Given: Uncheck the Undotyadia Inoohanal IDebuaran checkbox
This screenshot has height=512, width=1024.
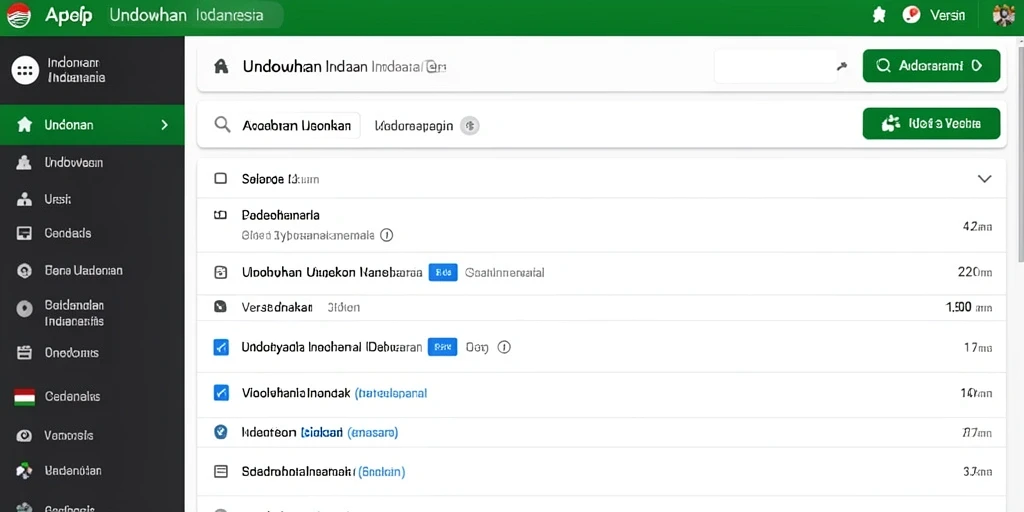Looking at the screenshot, I should [x=221, y=347].
